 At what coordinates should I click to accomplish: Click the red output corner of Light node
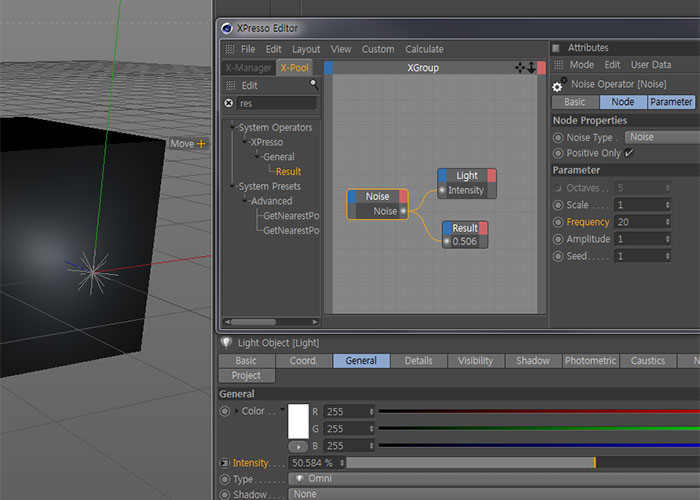click(x=492, y=175)
